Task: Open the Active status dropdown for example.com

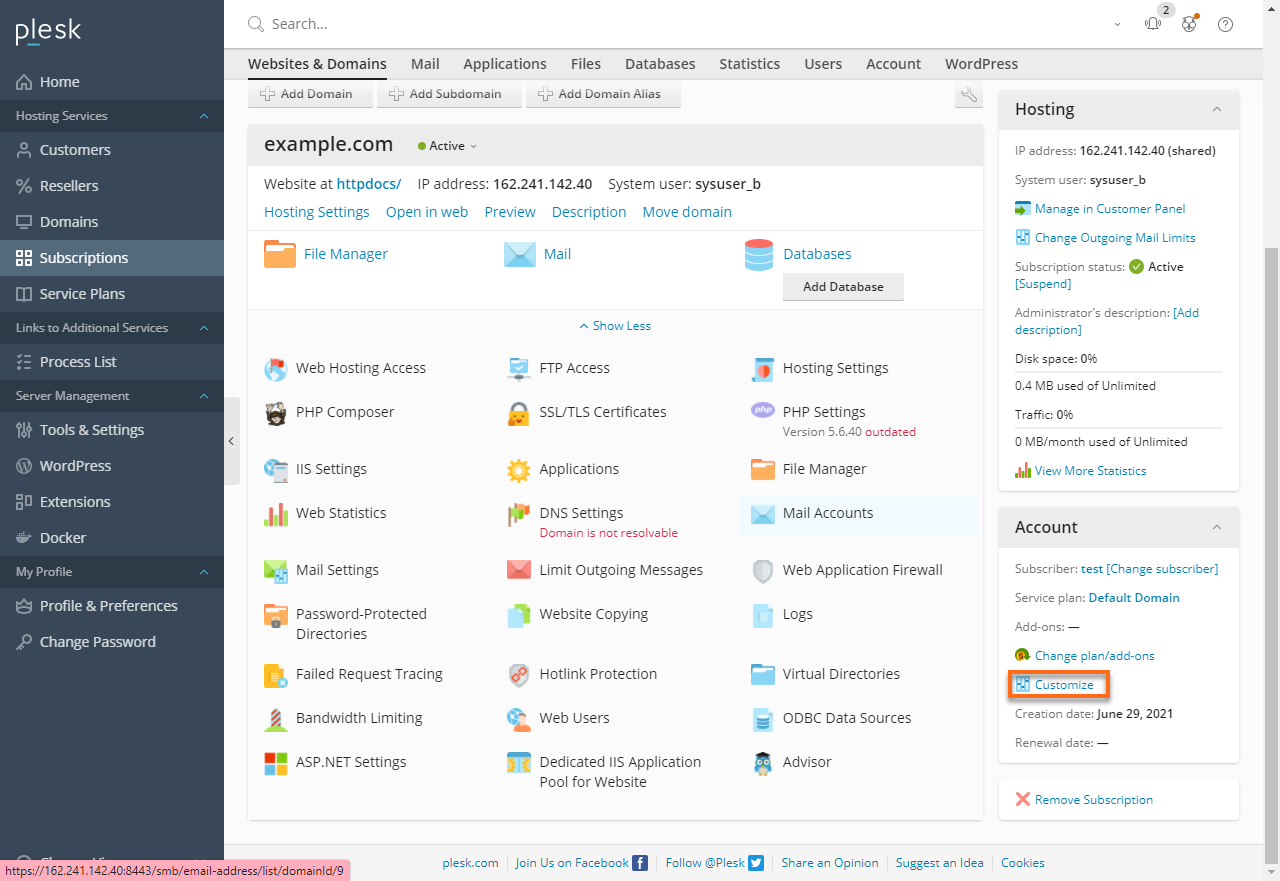Action: pyautogui.click(x=446, y=145)
